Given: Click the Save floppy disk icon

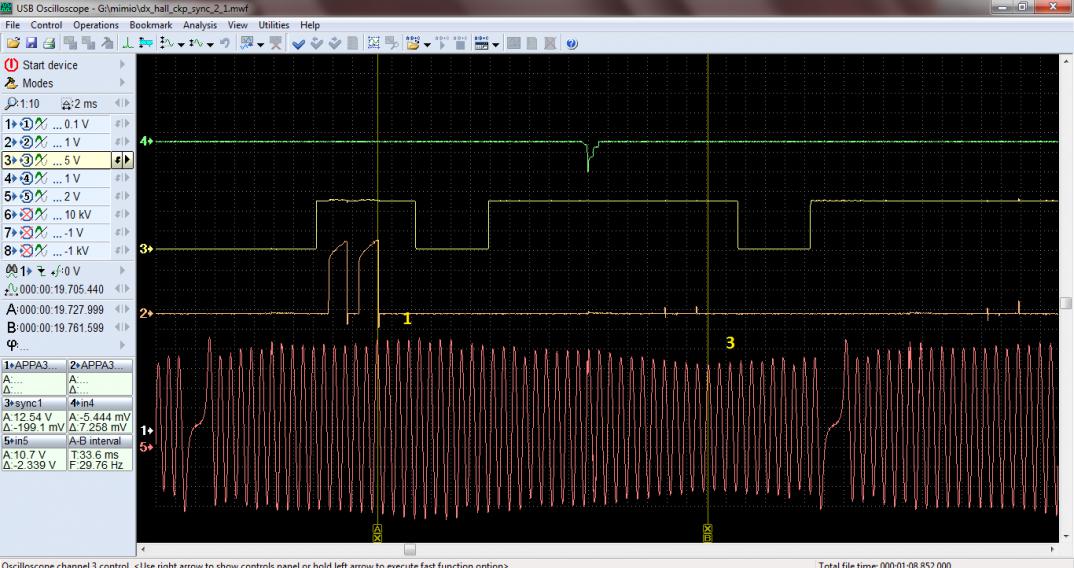Looking at the screenshot, I should click(30, 44).
